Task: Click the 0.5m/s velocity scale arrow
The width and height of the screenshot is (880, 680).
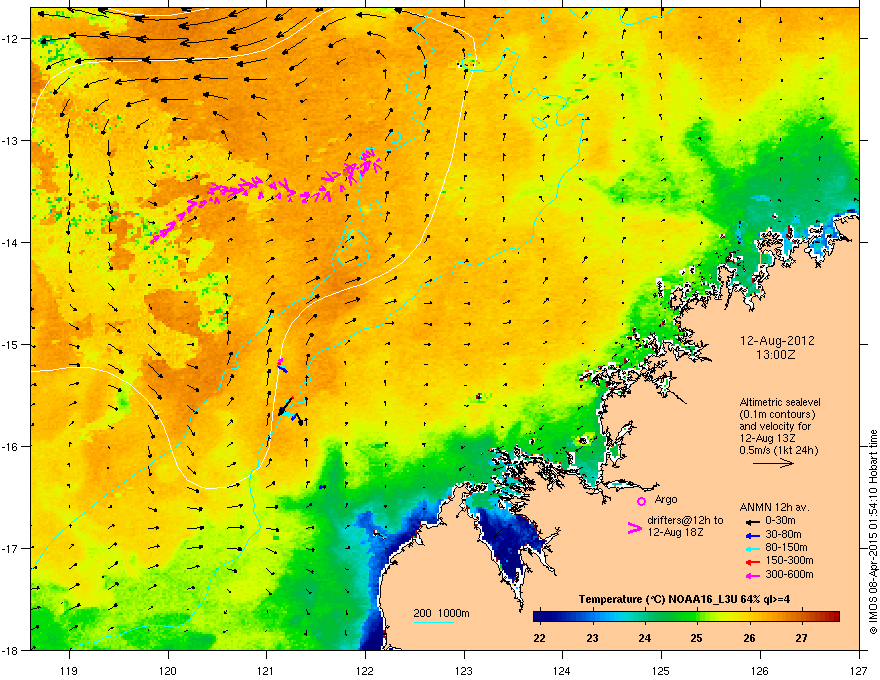Action: pyautogui.click(x=773, y=463)
